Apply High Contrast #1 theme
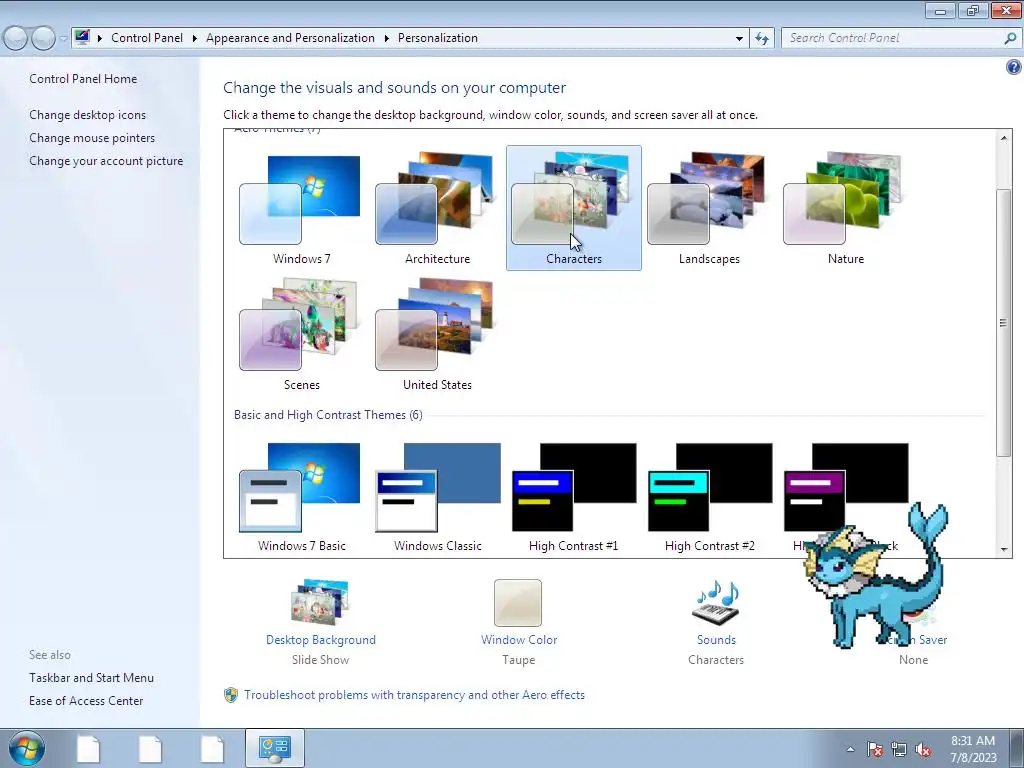 [x=573, y=498]
